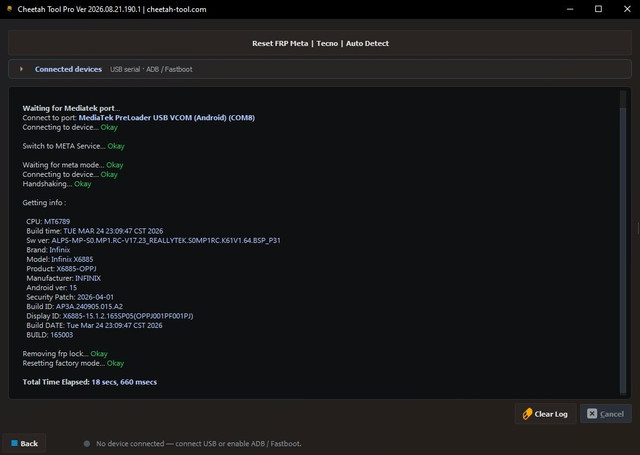Select the 'Removing frp lock... Okay' line
This screenshot has height=455, width=640.
65,354
